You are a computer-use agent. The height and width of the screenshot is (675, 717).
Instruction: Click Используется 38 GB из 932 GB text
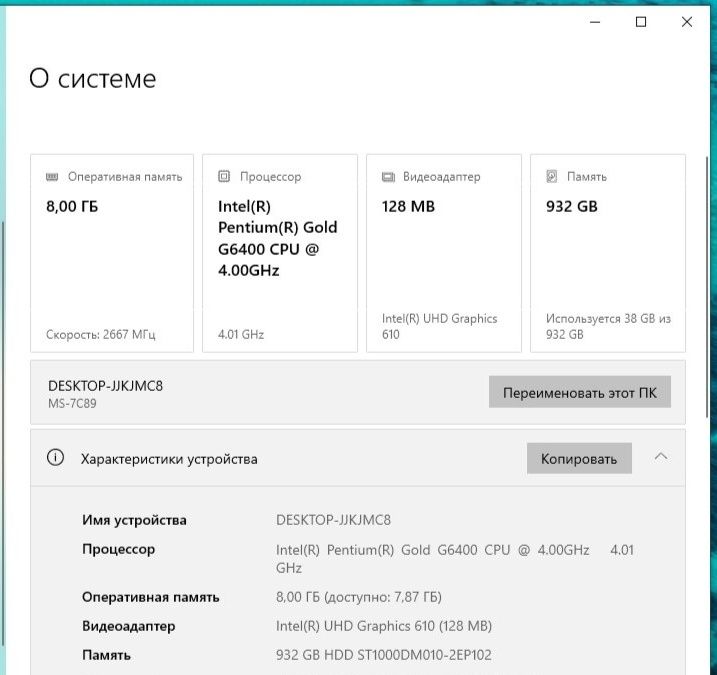coord(608,326)
